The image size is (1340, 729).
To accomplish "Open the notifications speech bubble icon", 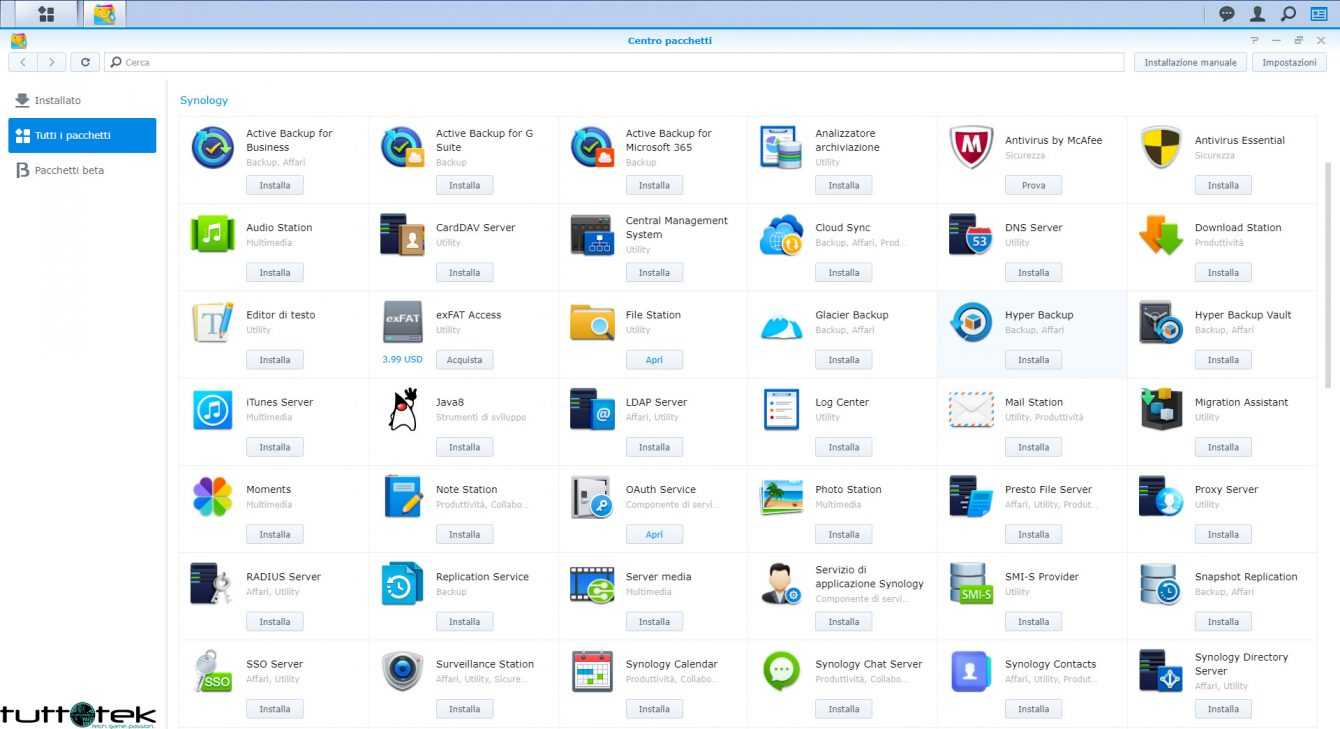I will (x=1227, y=14).
